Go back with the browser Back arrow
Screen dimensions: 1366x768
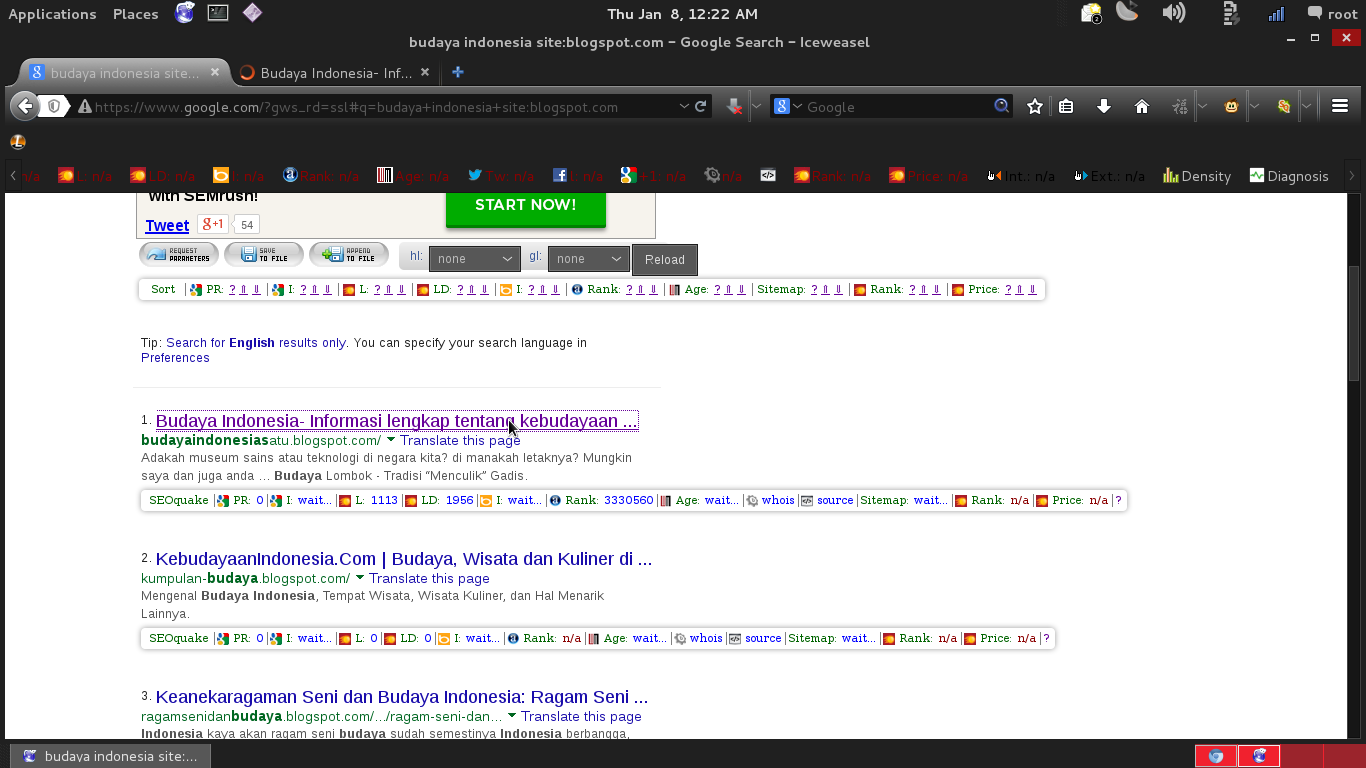pyautogui.click(x=24, y=106)
